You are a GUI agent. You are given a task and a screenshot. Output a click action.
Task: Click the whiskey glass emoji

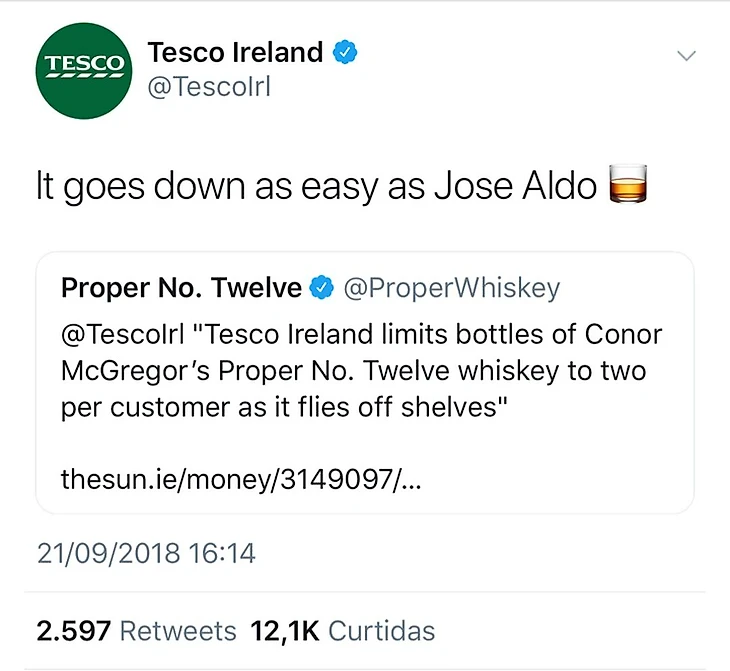[629, 186]
